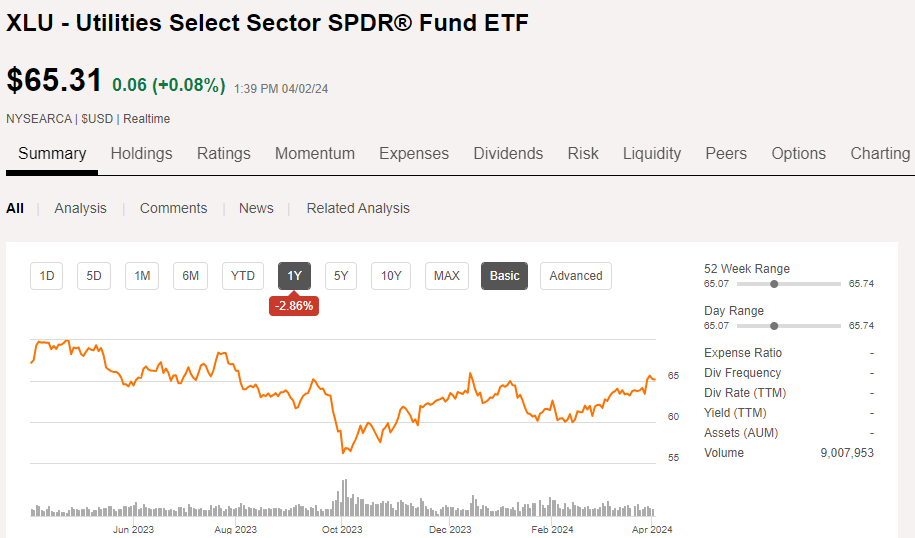The height and width of the screenshot is (538, 915).
Task: Open the Expenses tab
Action: 414,153
